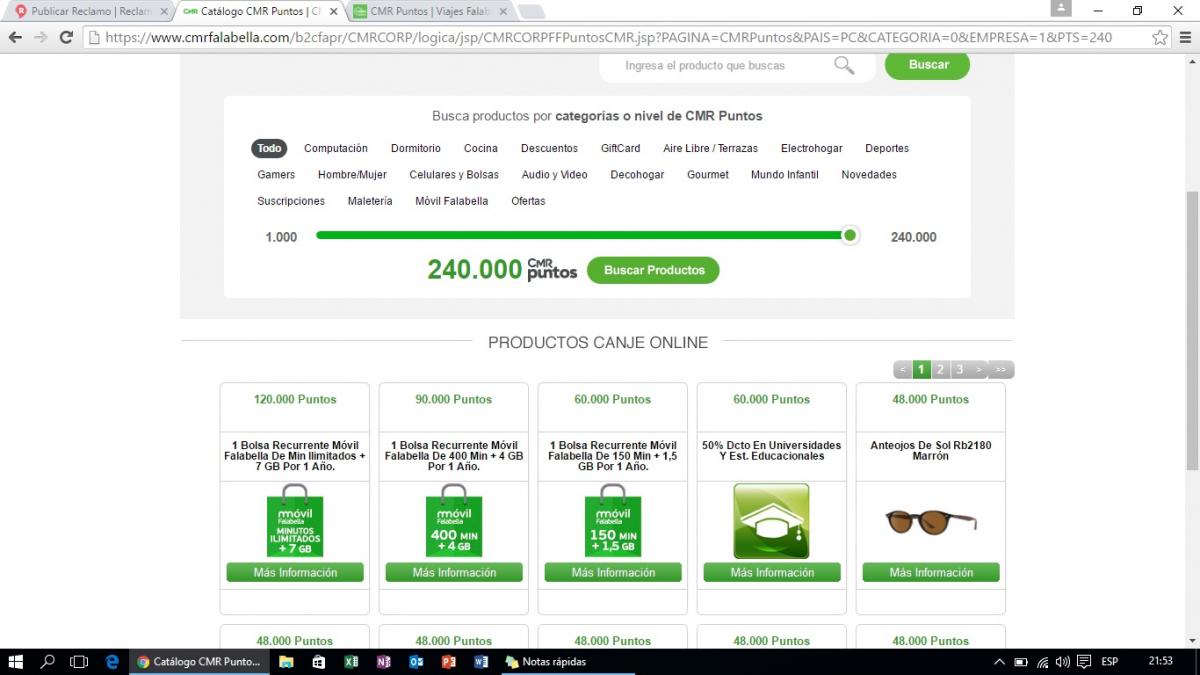Click the 400 MIN + 4 GB bag image

click(454, 521)
